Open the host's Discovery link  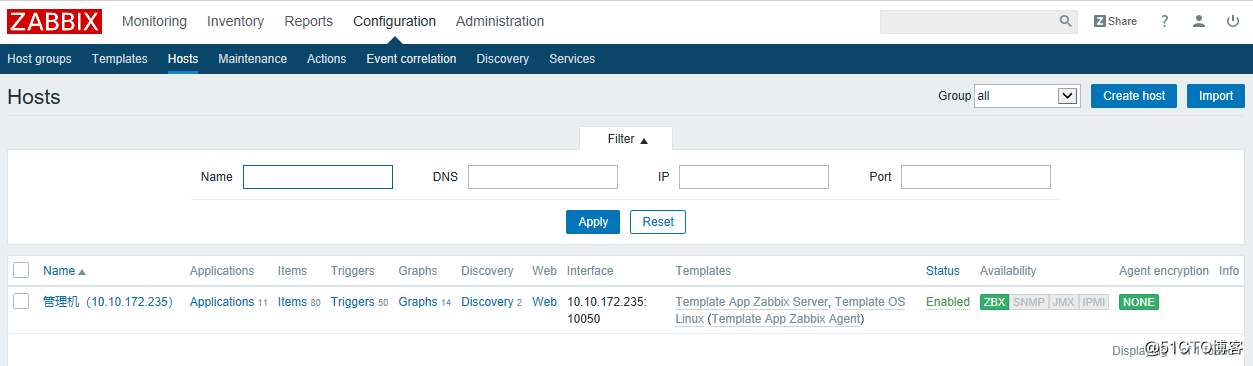tap(487, 302)
